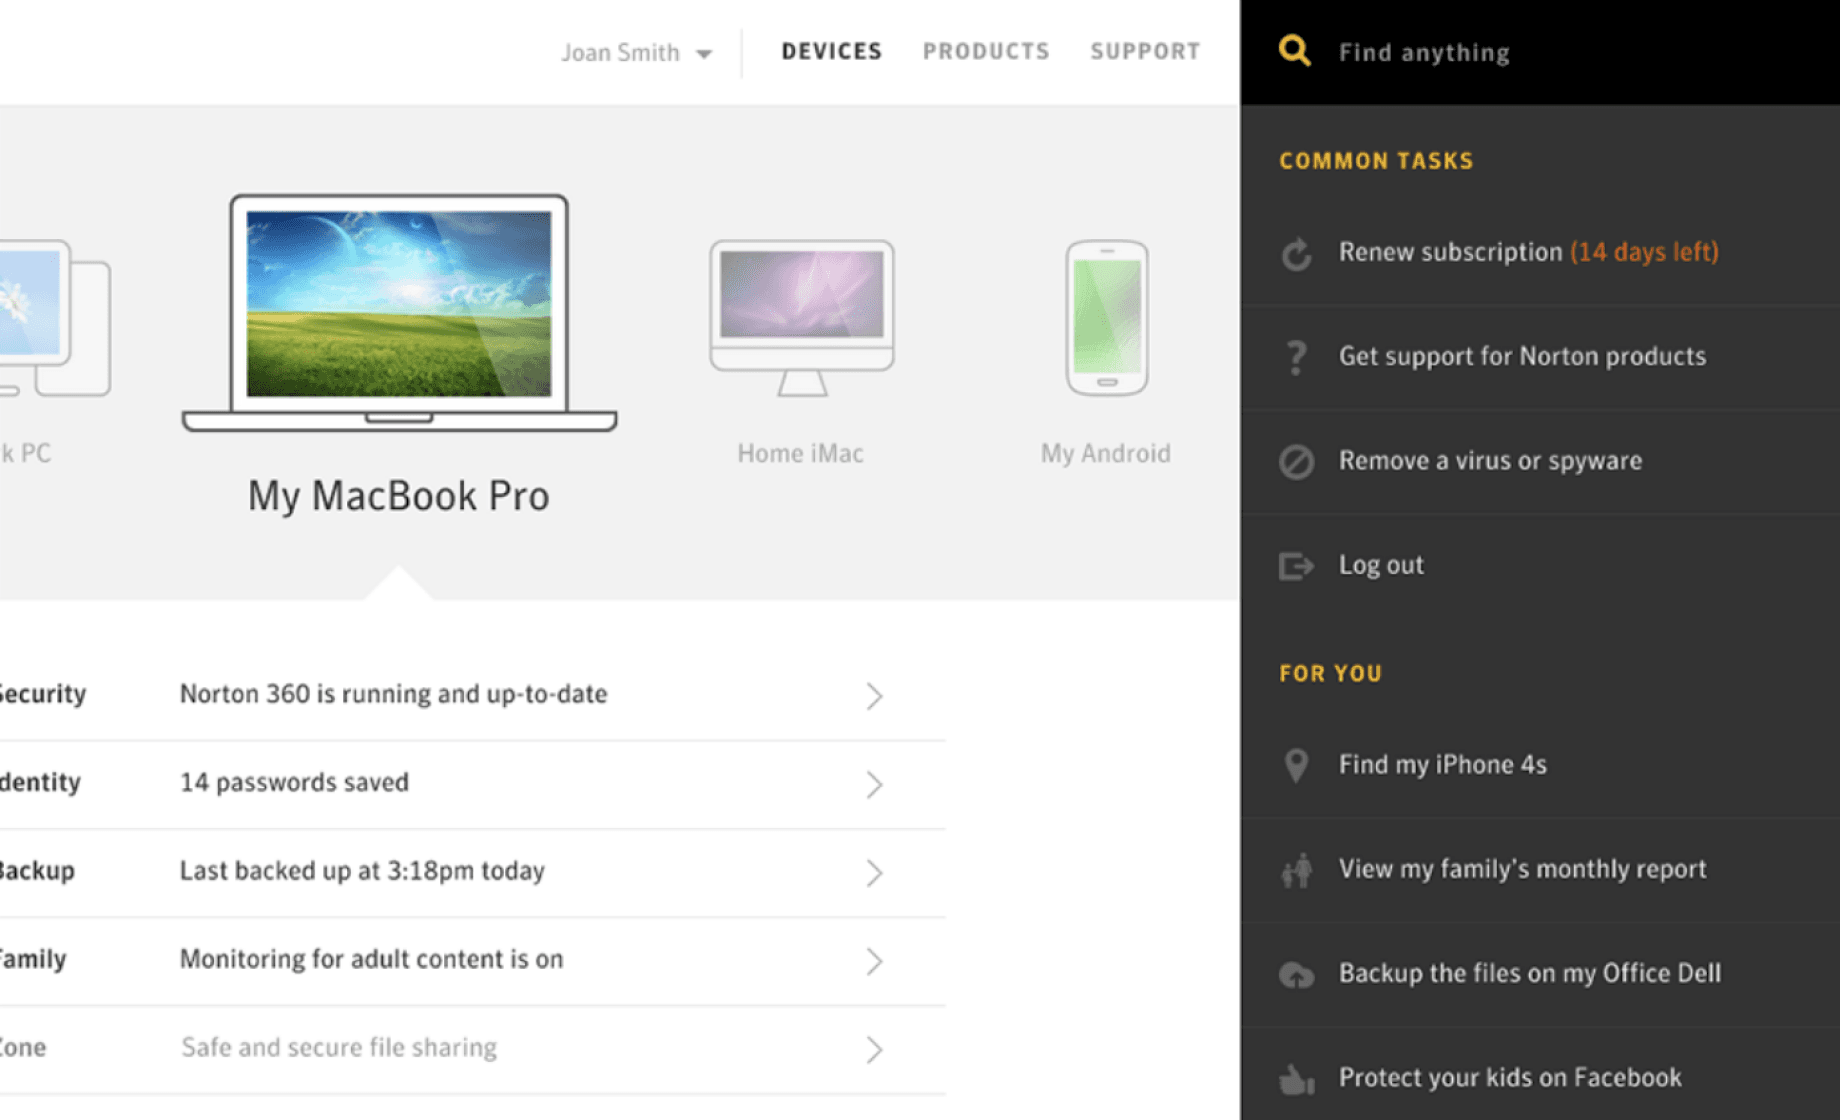The image size is (1840, 1120).
Task: Switch to the Products tab
Action: pyautogui.click(x=986, y=51)
